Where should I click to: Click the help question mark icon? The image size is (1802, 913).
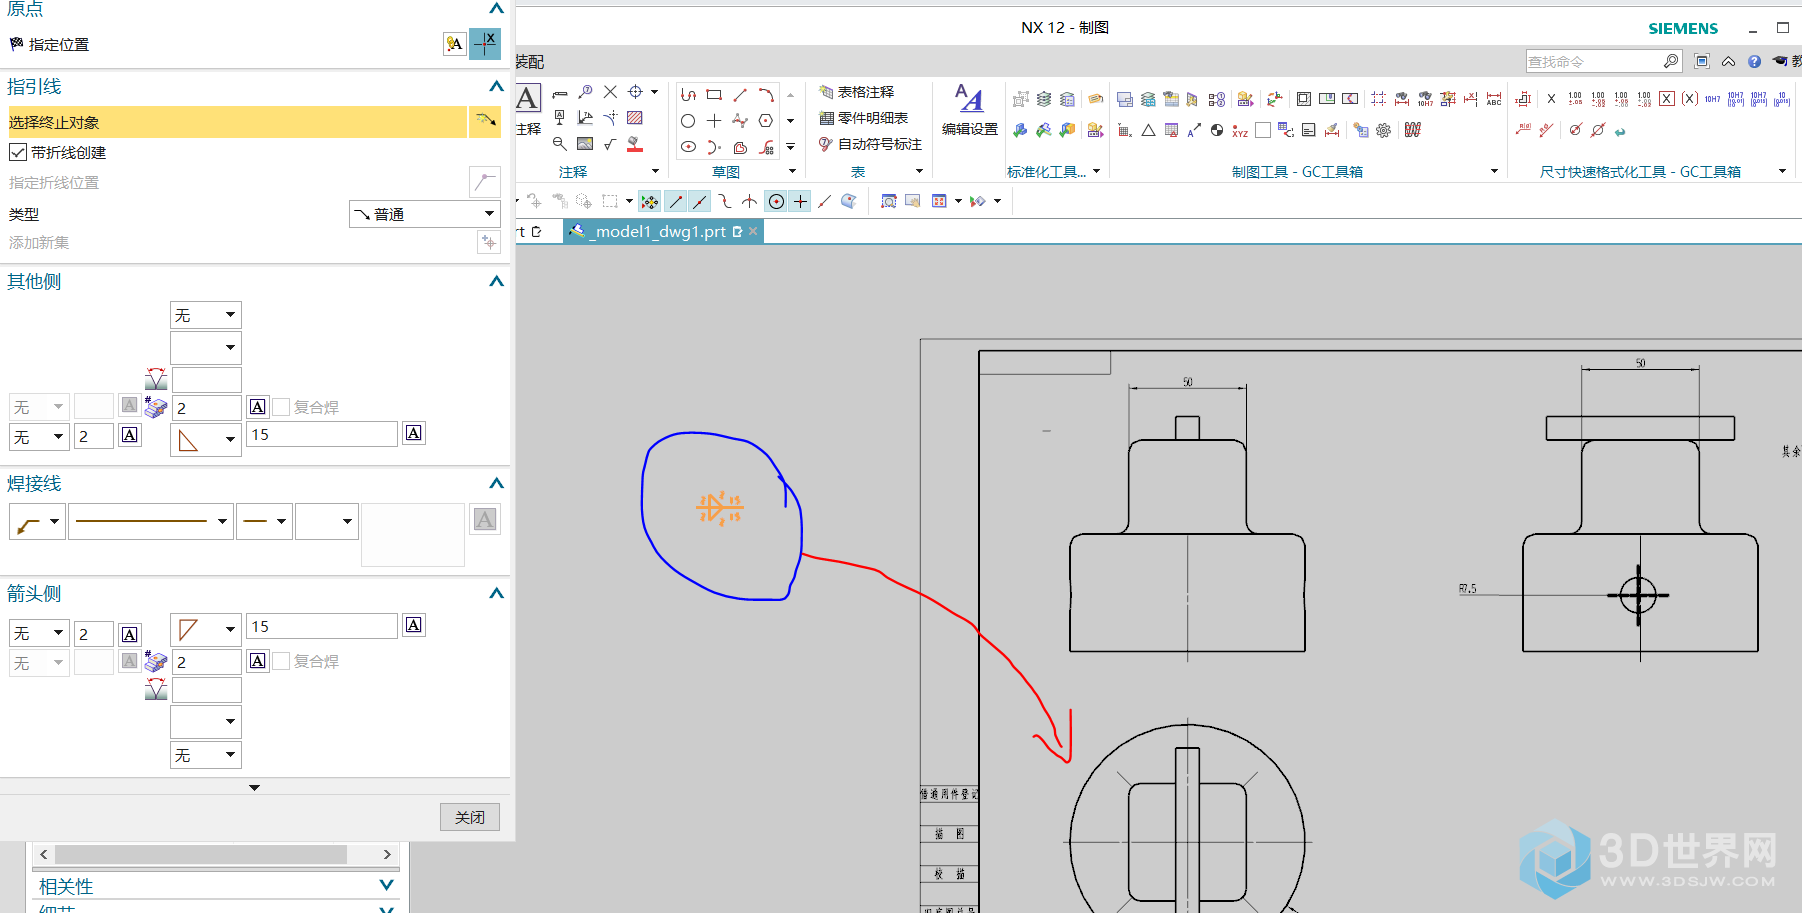click(x=1754, y=62)
